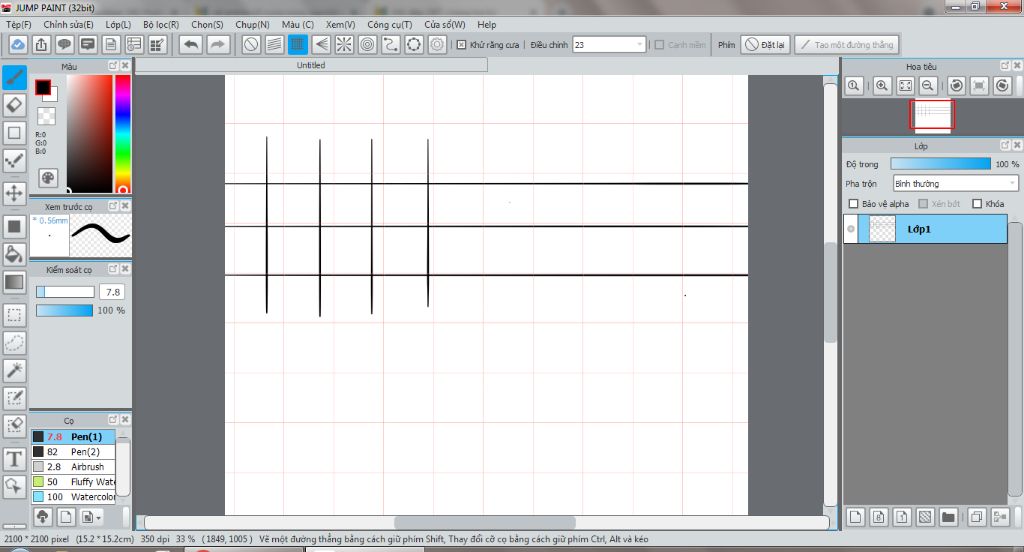Image resolution: width=1024 pixels, height=552 pixels.
Task: Select the Airbrush brush
Action: (74, 466)
